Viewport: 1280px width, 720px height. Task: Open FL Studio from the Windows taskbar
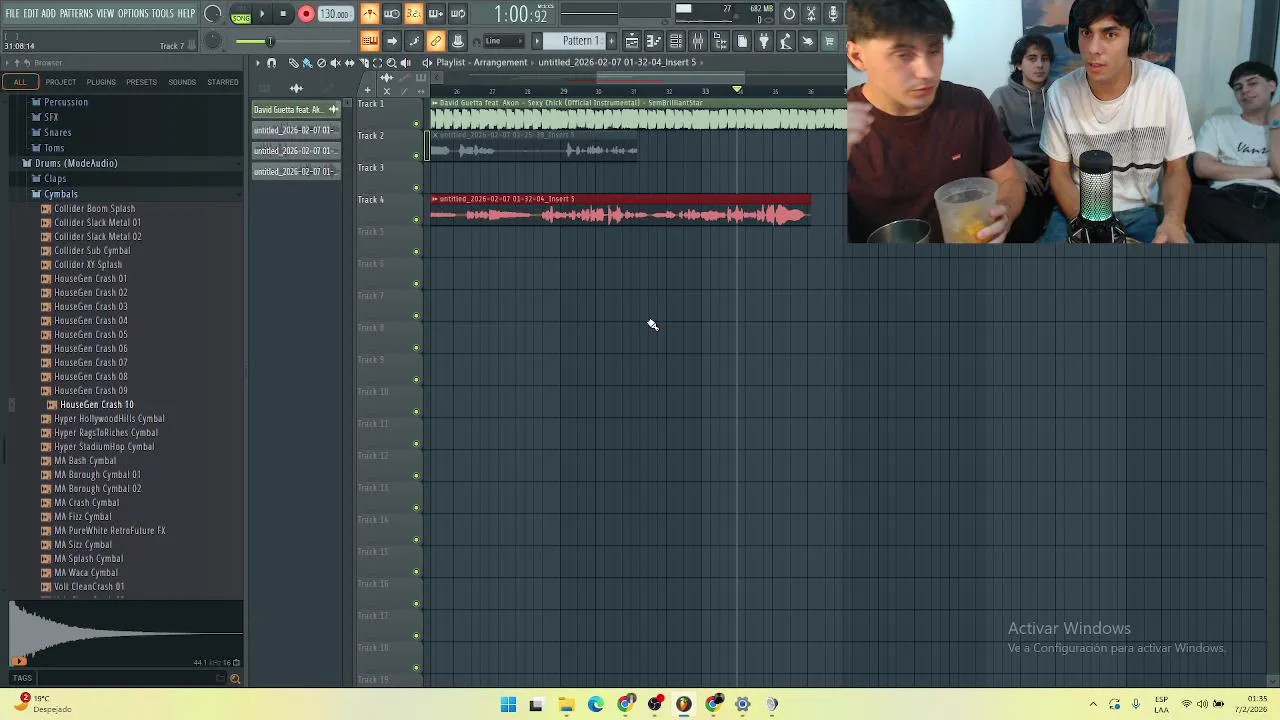pyautogui.click(x=684, y=704)
